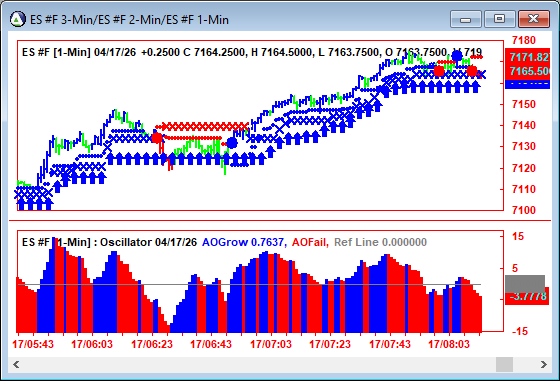
Task: Click the oscillator axis label -15
Action: coord(520,331)
